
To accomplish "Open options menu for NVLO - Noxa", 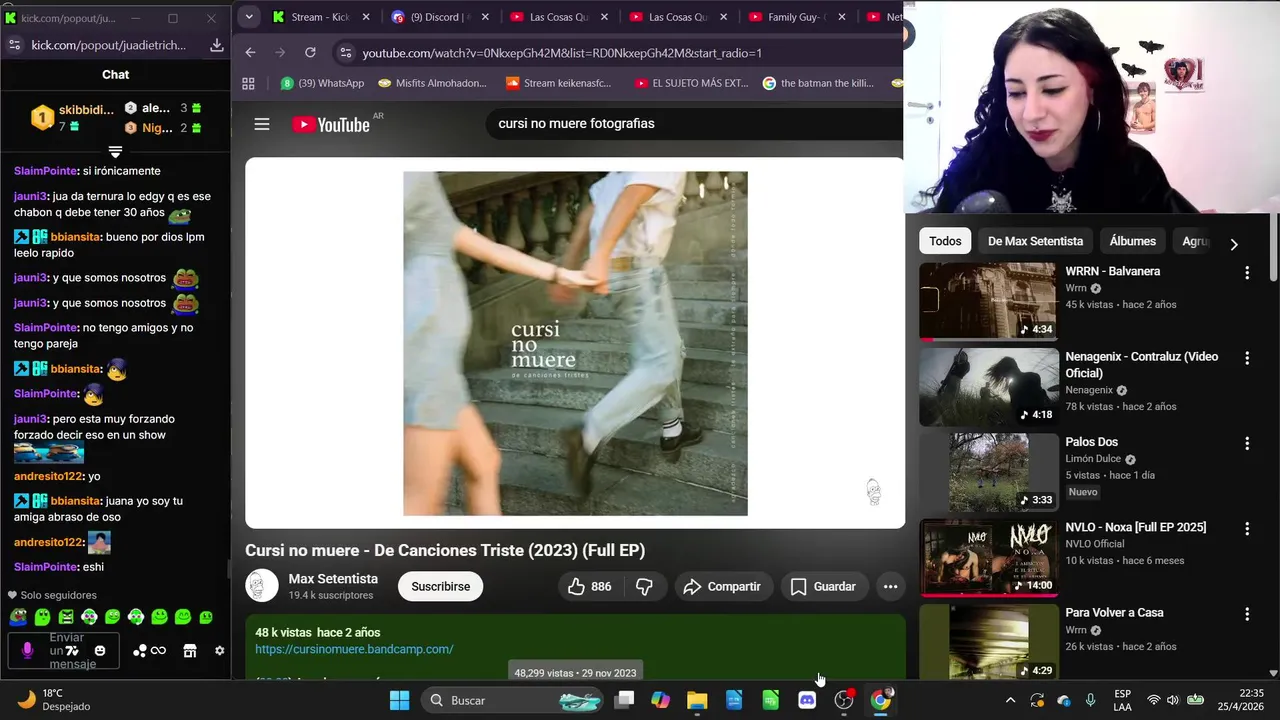I will [x=1247, y=529].
